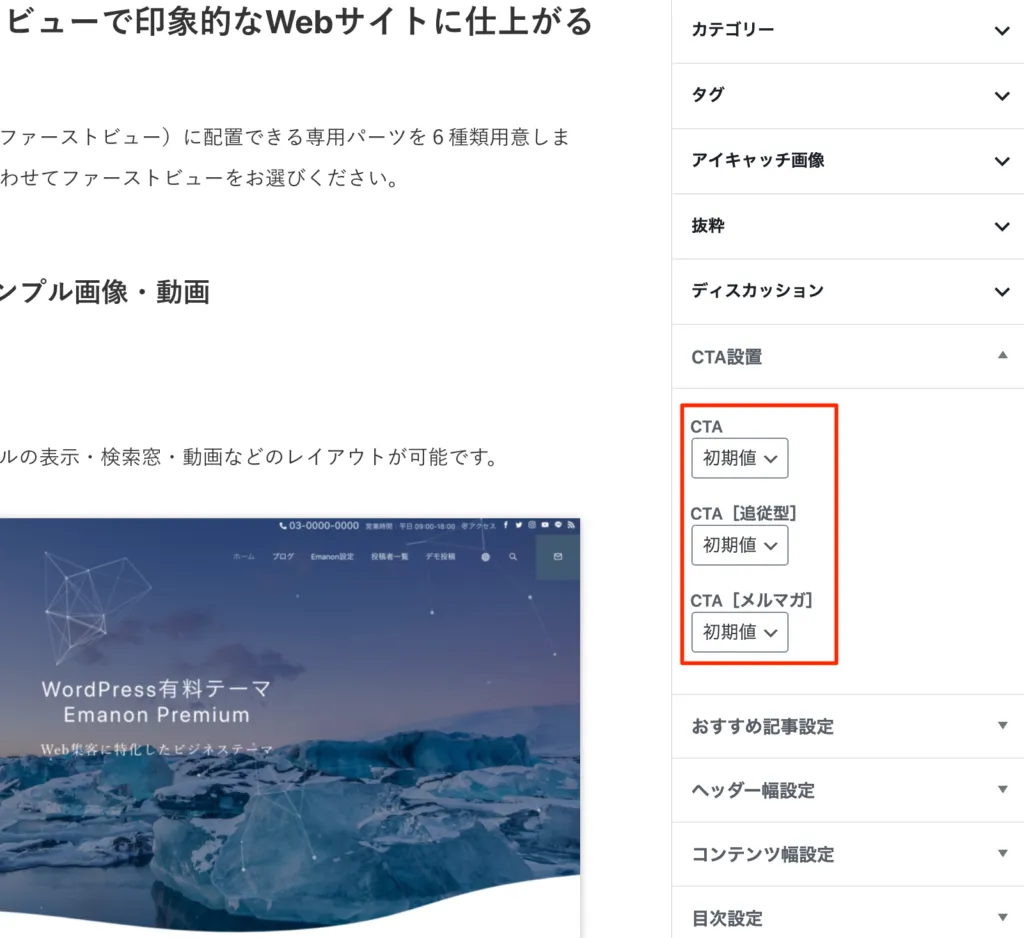Viewport: 1024px width, 938px height.
Task: Click the おすすめ記事設定 panel title
Action: [762, 726]
